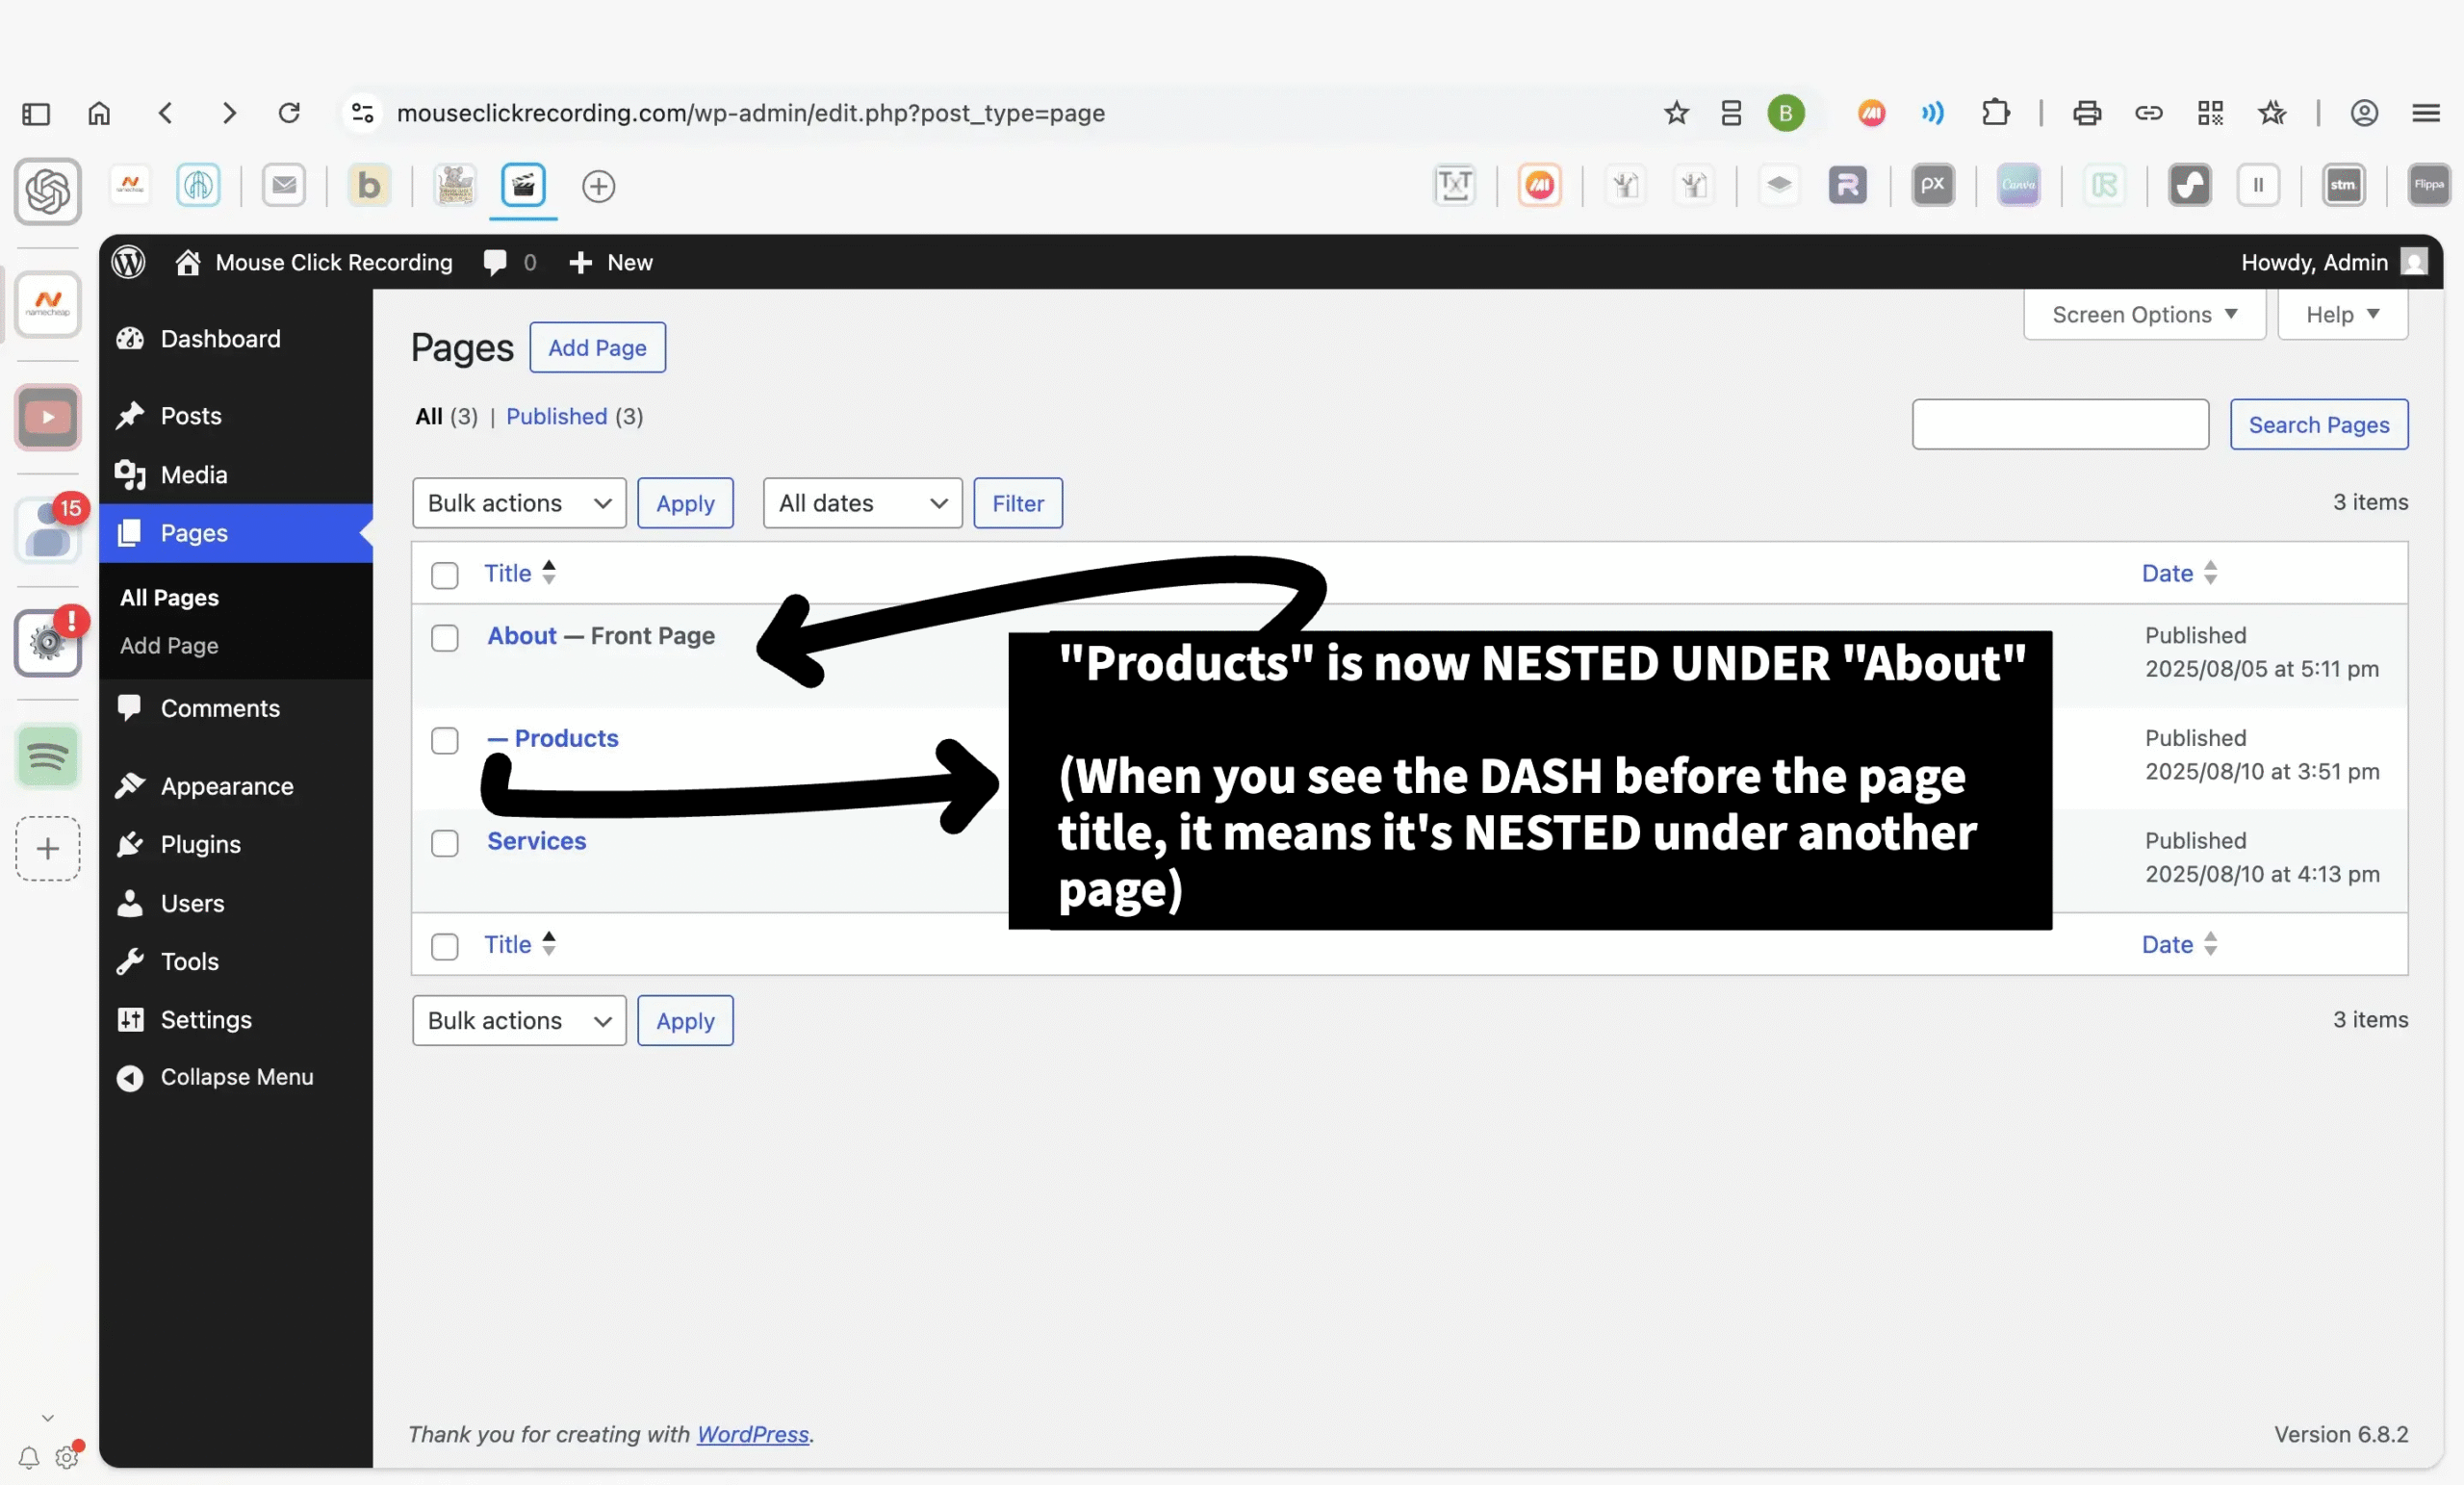Image resolution: width=2464 pixels, height=1485 pixels.
Task: Click the ChatGPT sidebar icon
Action: pyautogui.click(x=47, y=190)
